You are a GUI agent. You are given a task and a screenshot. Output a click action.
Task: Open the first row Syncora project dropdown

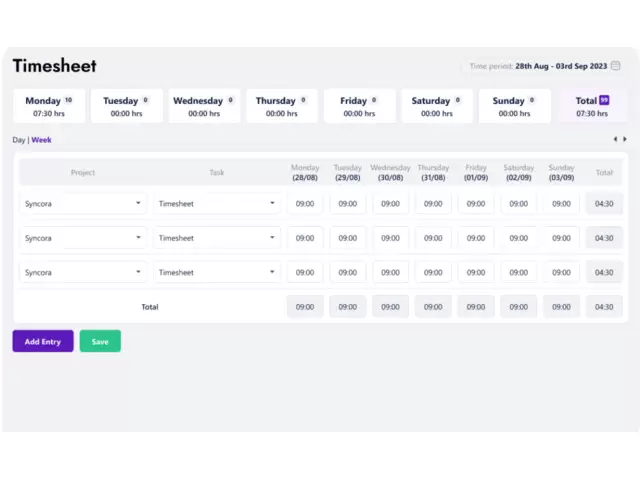tap(83, 204)
